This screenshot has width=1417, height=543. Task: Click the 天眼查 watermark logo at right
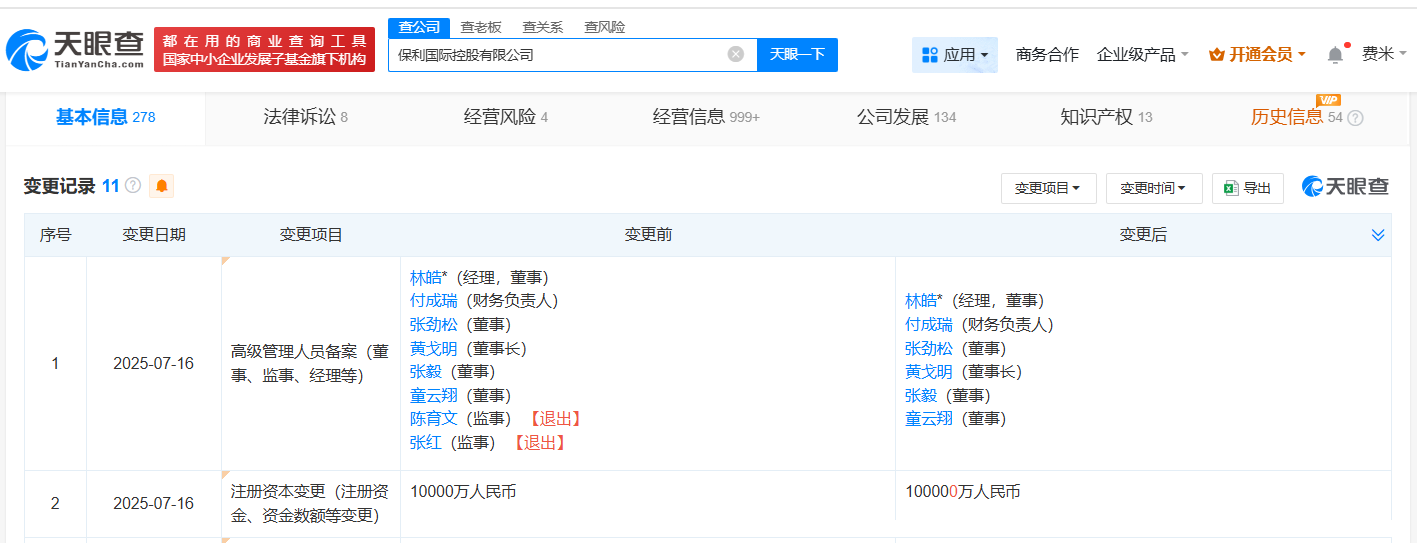pos(1345,187)
